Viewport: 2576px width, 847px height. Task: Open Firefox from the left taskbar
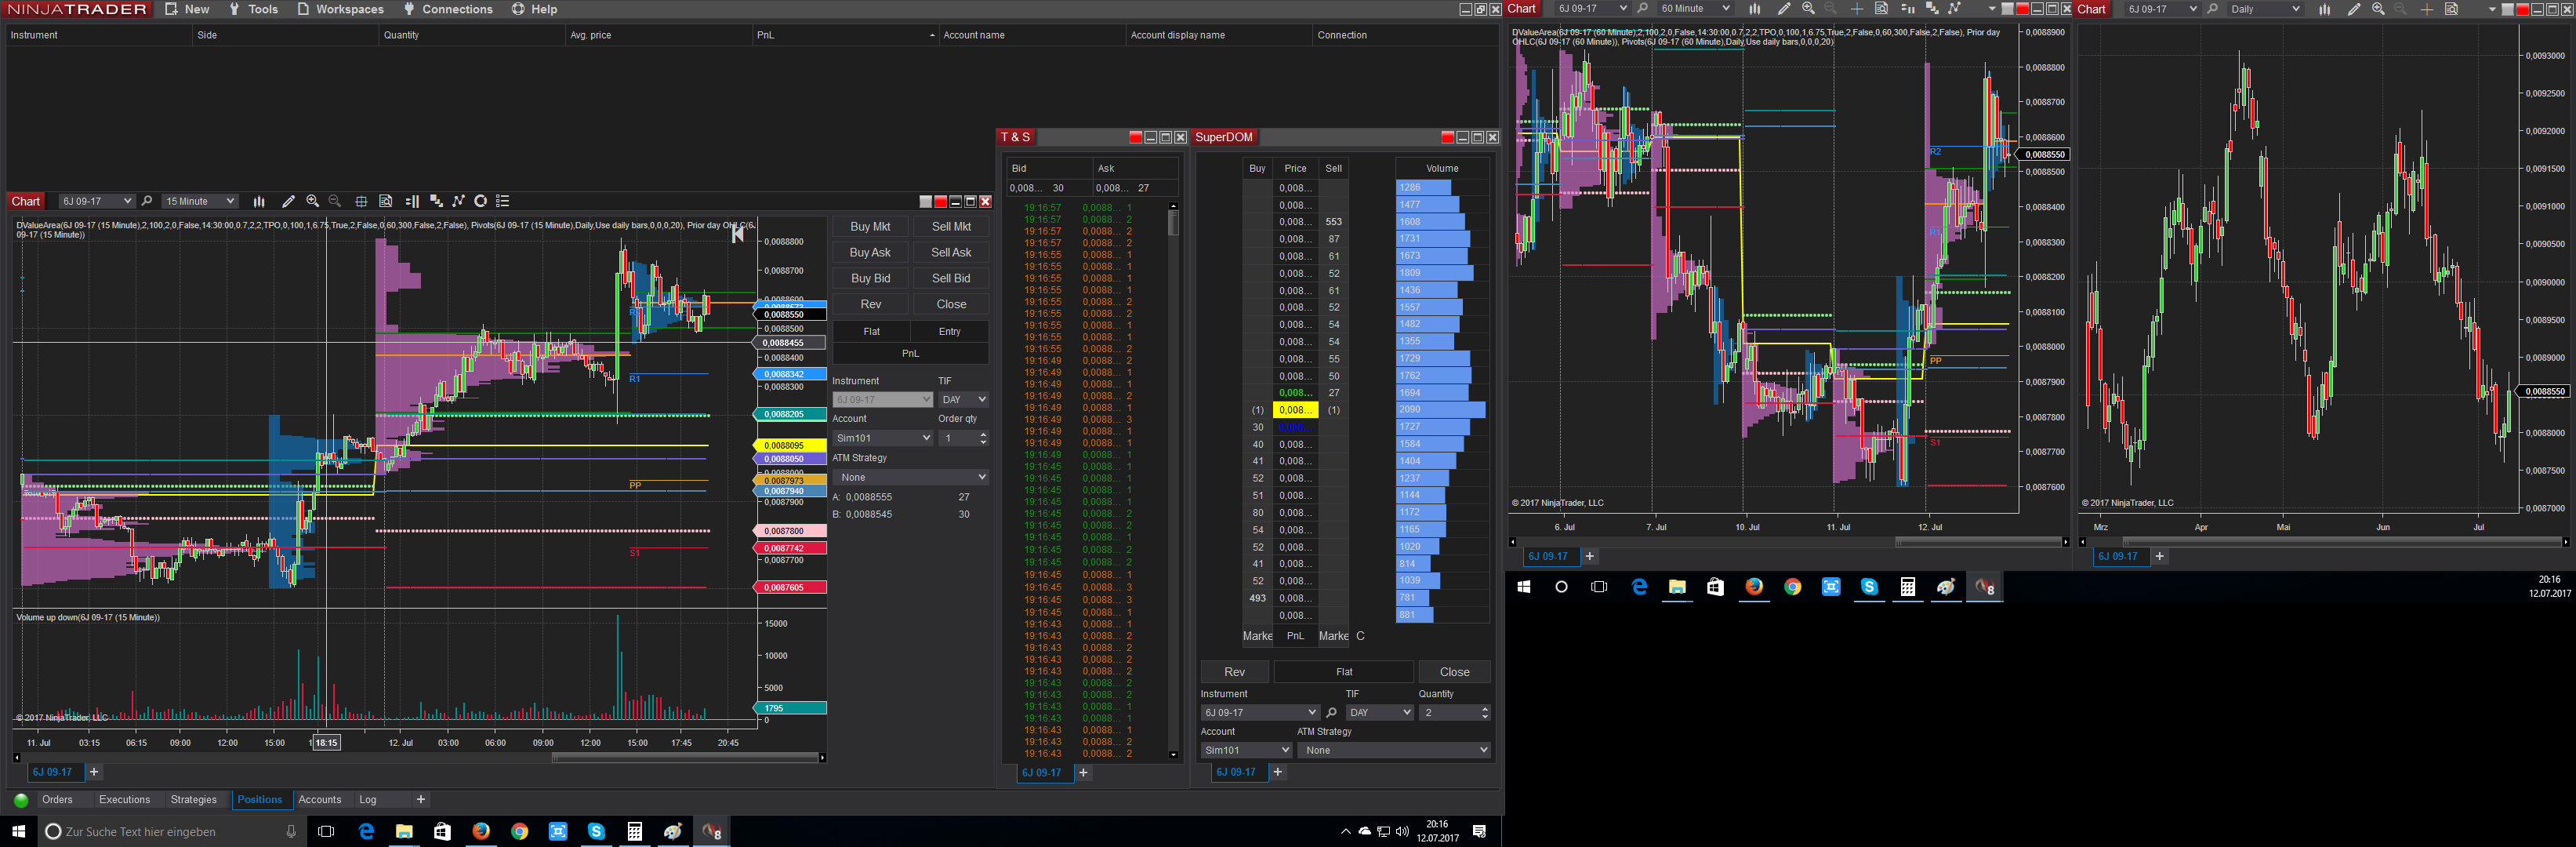click(x=481, y=831)
